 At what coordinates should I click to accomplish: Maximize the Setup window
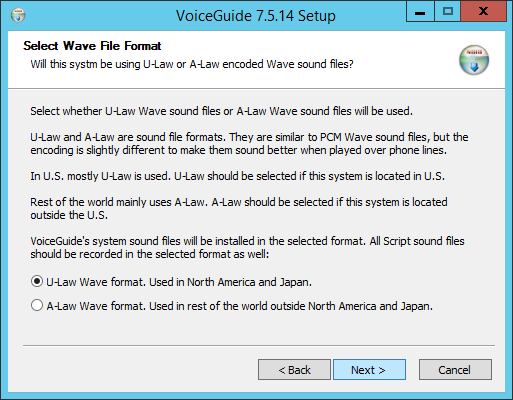click(448, 11)
